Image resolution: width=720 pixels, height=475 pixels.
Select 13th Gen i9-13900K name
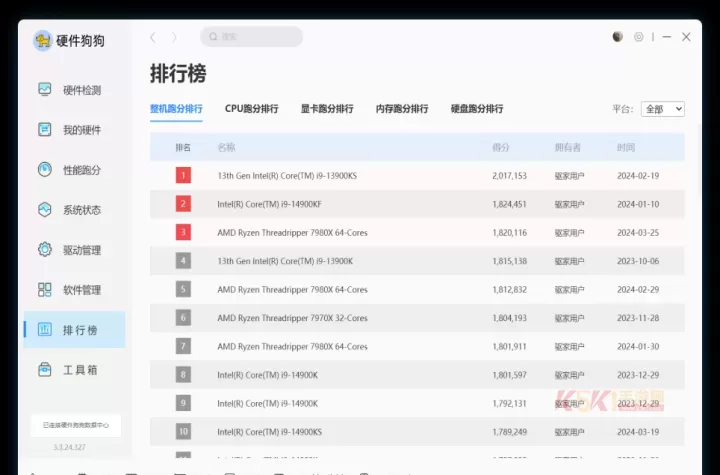[285, 261]
